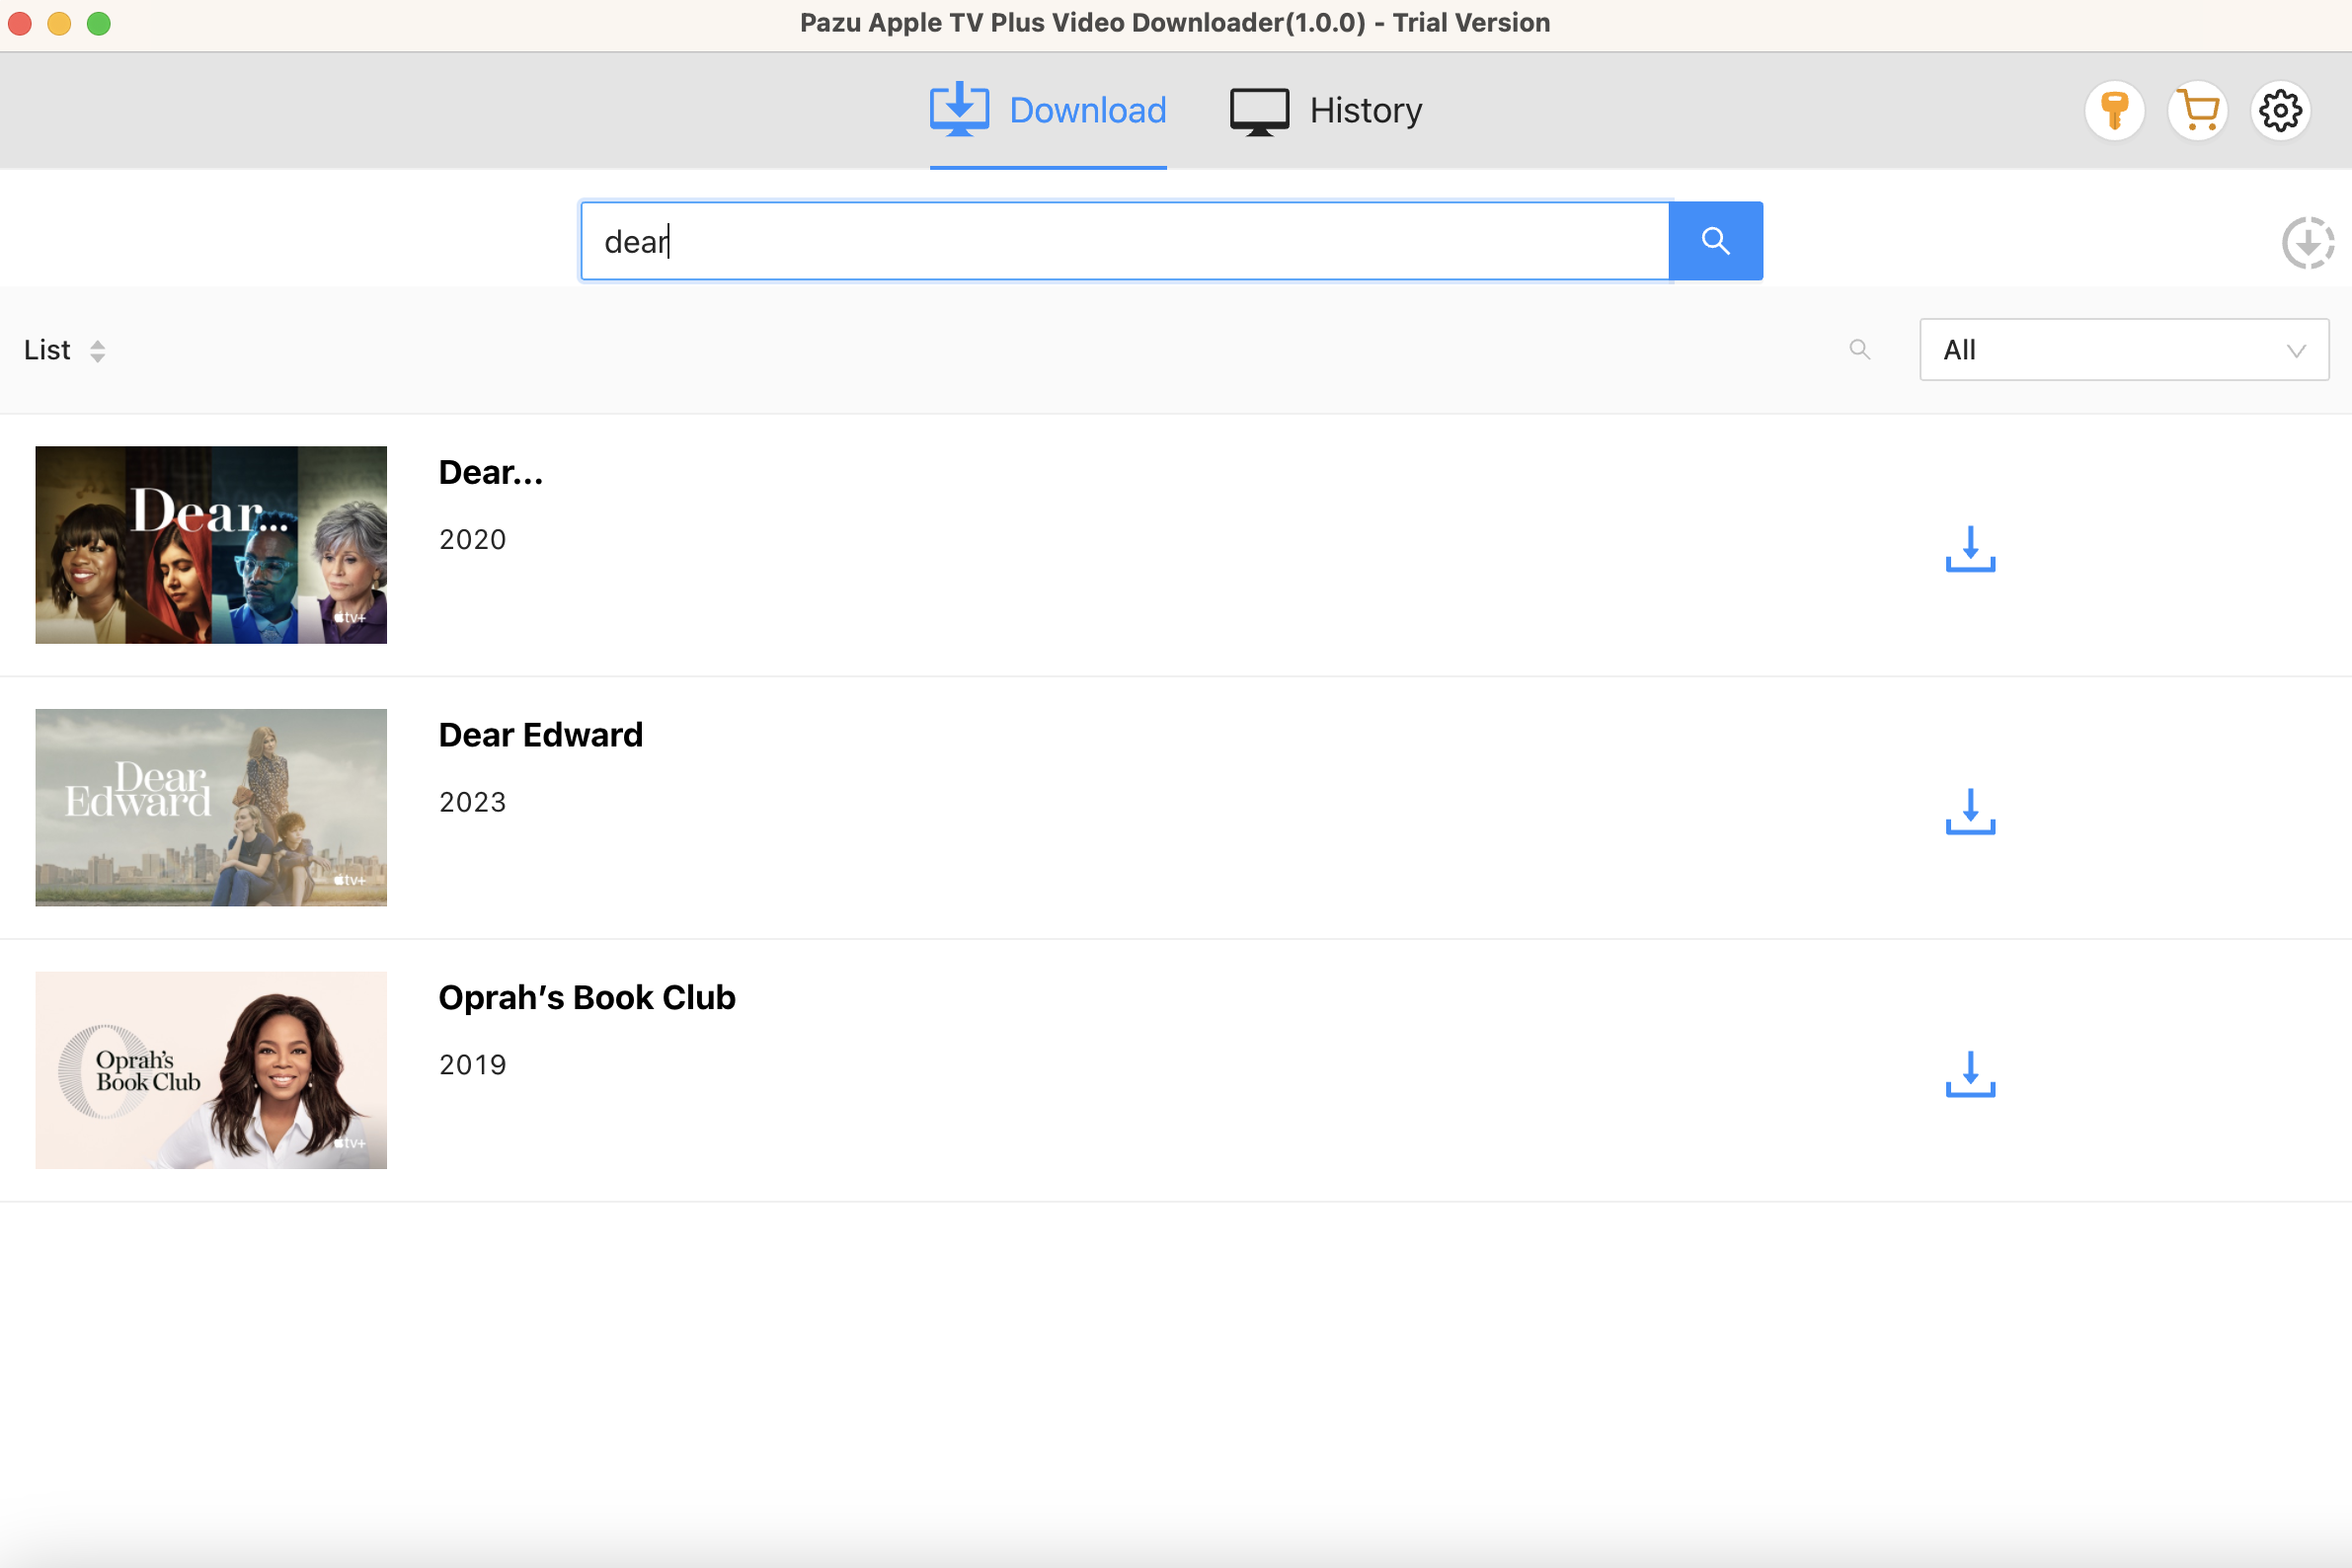Image resolution: width=2352 pixels, height=1568 pixels.
Task: Click the 2020 year label
Action: tap(473, 540)
